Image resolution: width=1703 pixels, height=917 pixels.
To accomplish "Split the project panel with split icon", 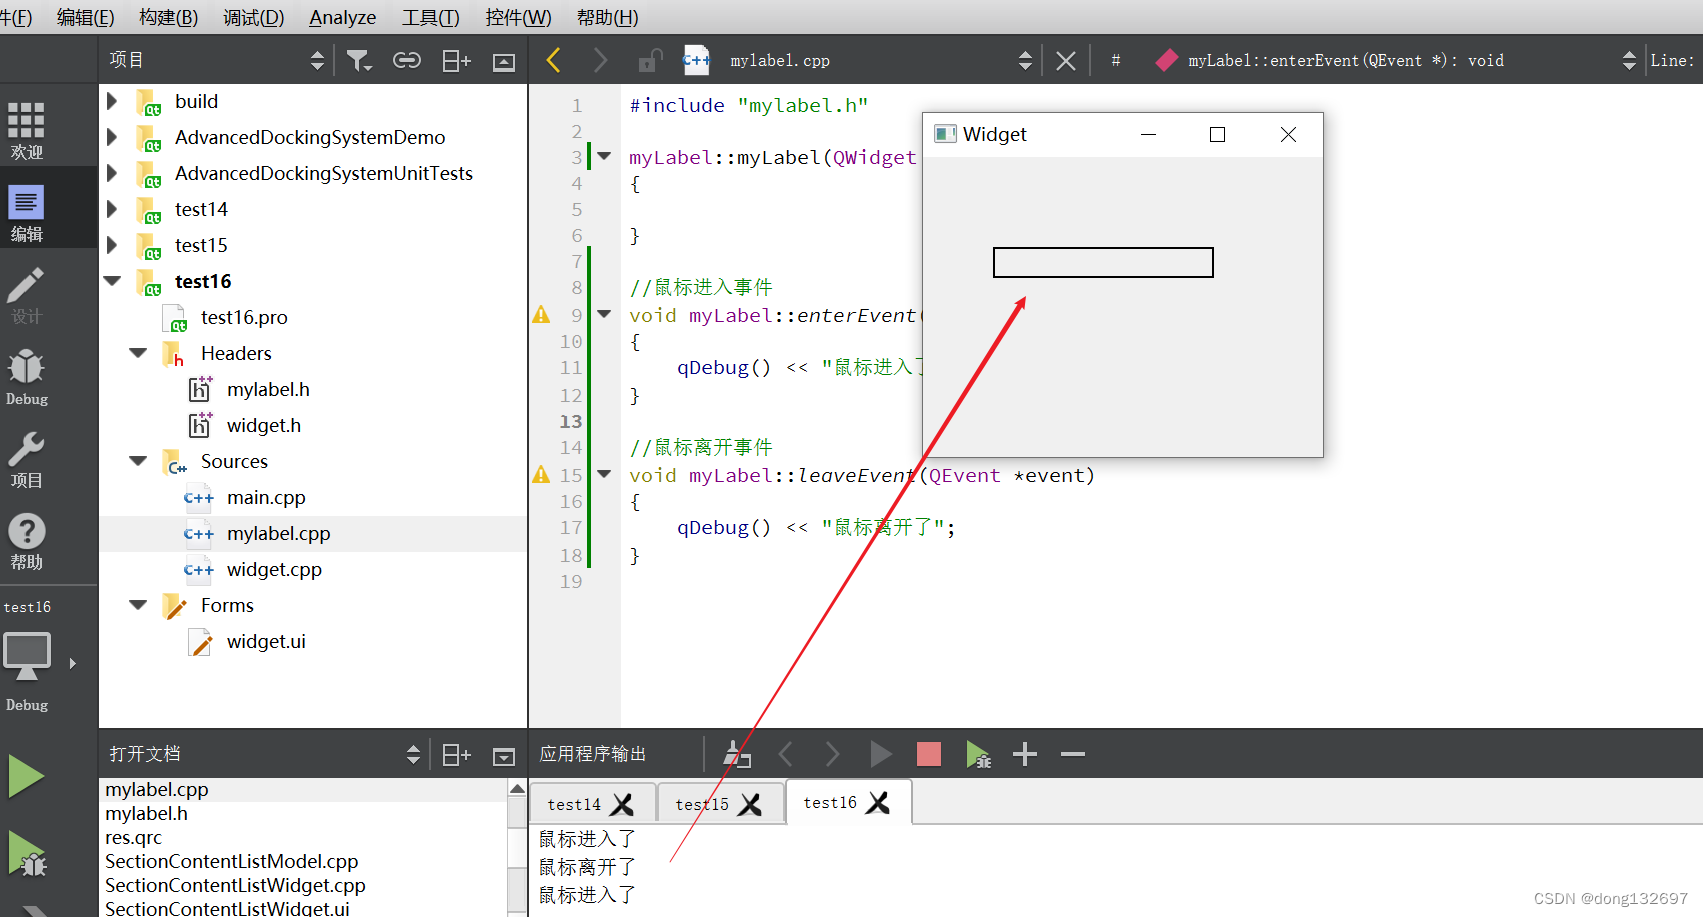I will pyautogui.click(x=456, y=61).
